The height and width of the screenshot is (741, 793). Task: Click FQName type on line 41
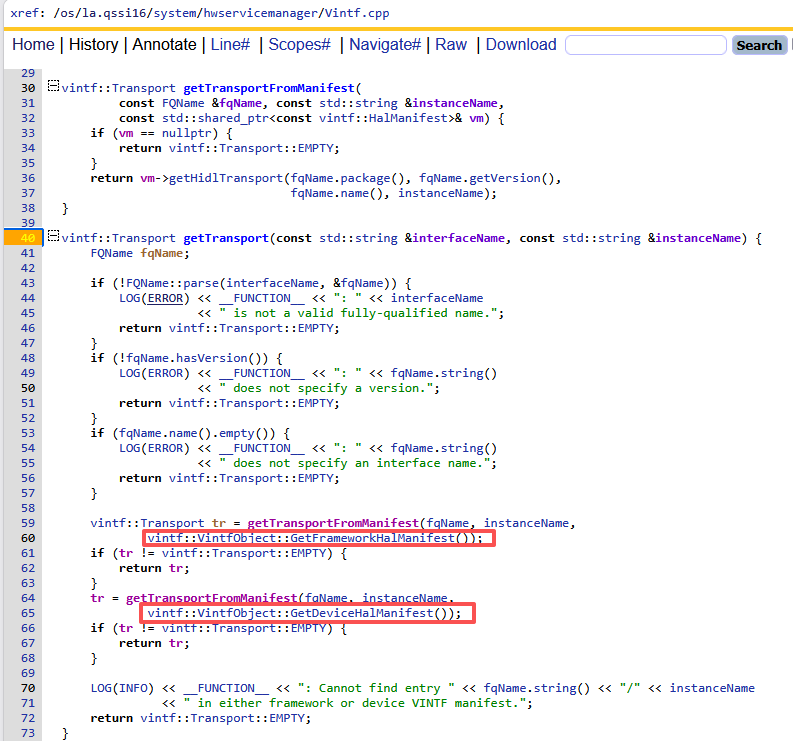point(112,253)
